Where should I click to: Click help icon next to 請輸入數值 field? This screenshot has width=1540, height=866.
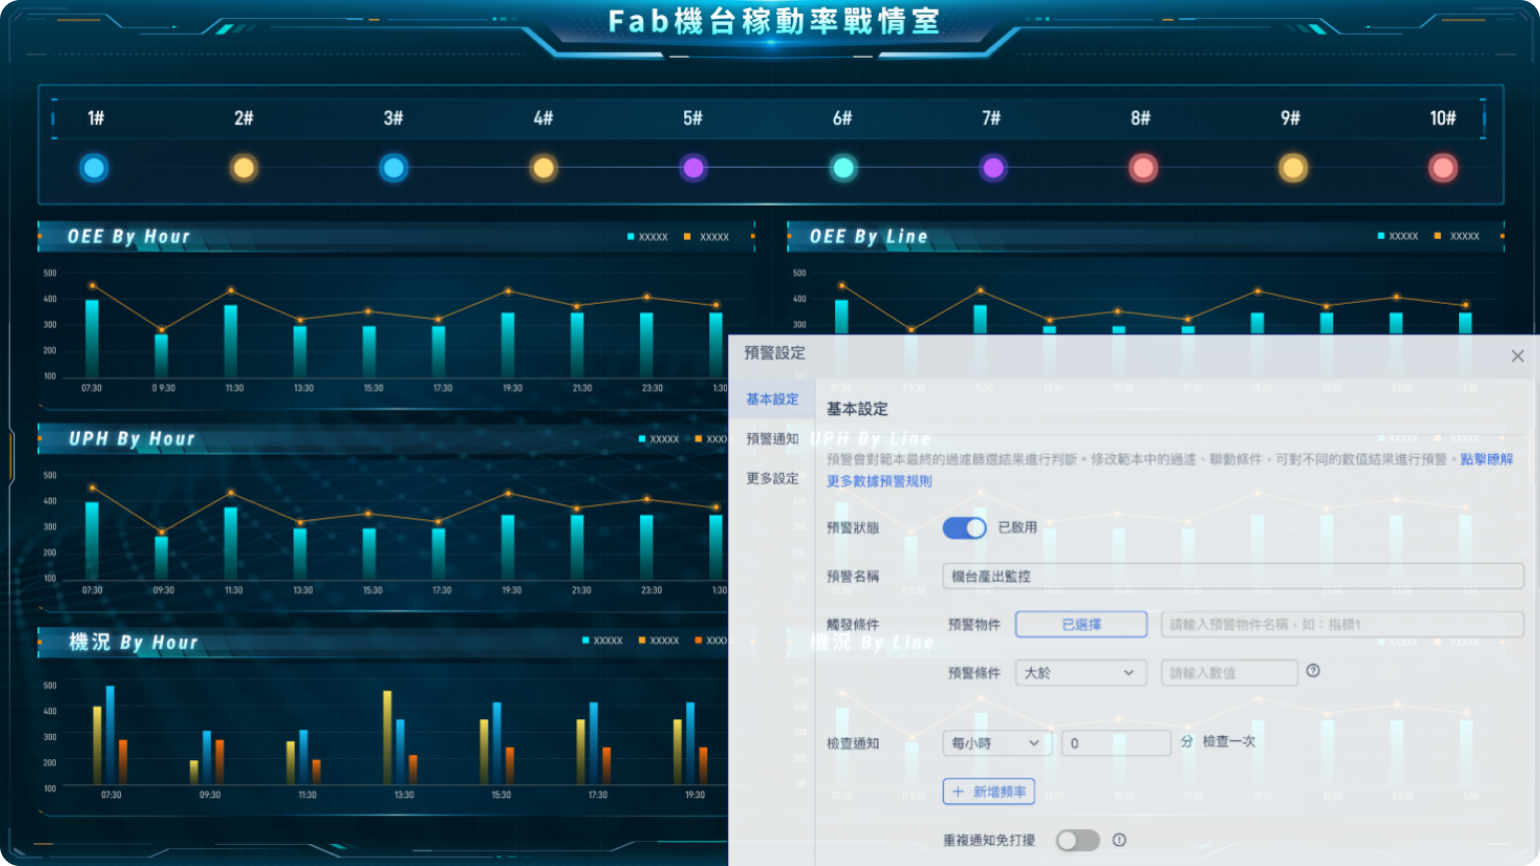click(1313, 671)
